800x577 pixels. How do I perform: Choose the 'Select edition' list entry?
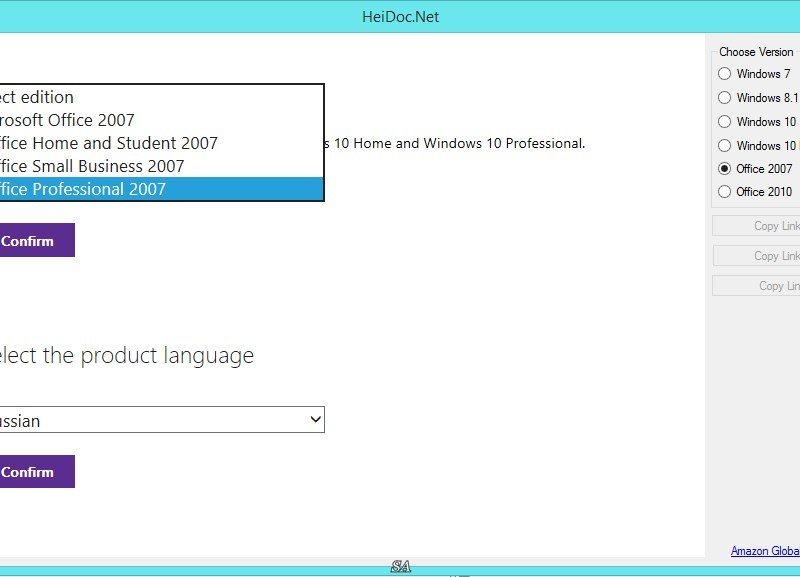point(161,97)
